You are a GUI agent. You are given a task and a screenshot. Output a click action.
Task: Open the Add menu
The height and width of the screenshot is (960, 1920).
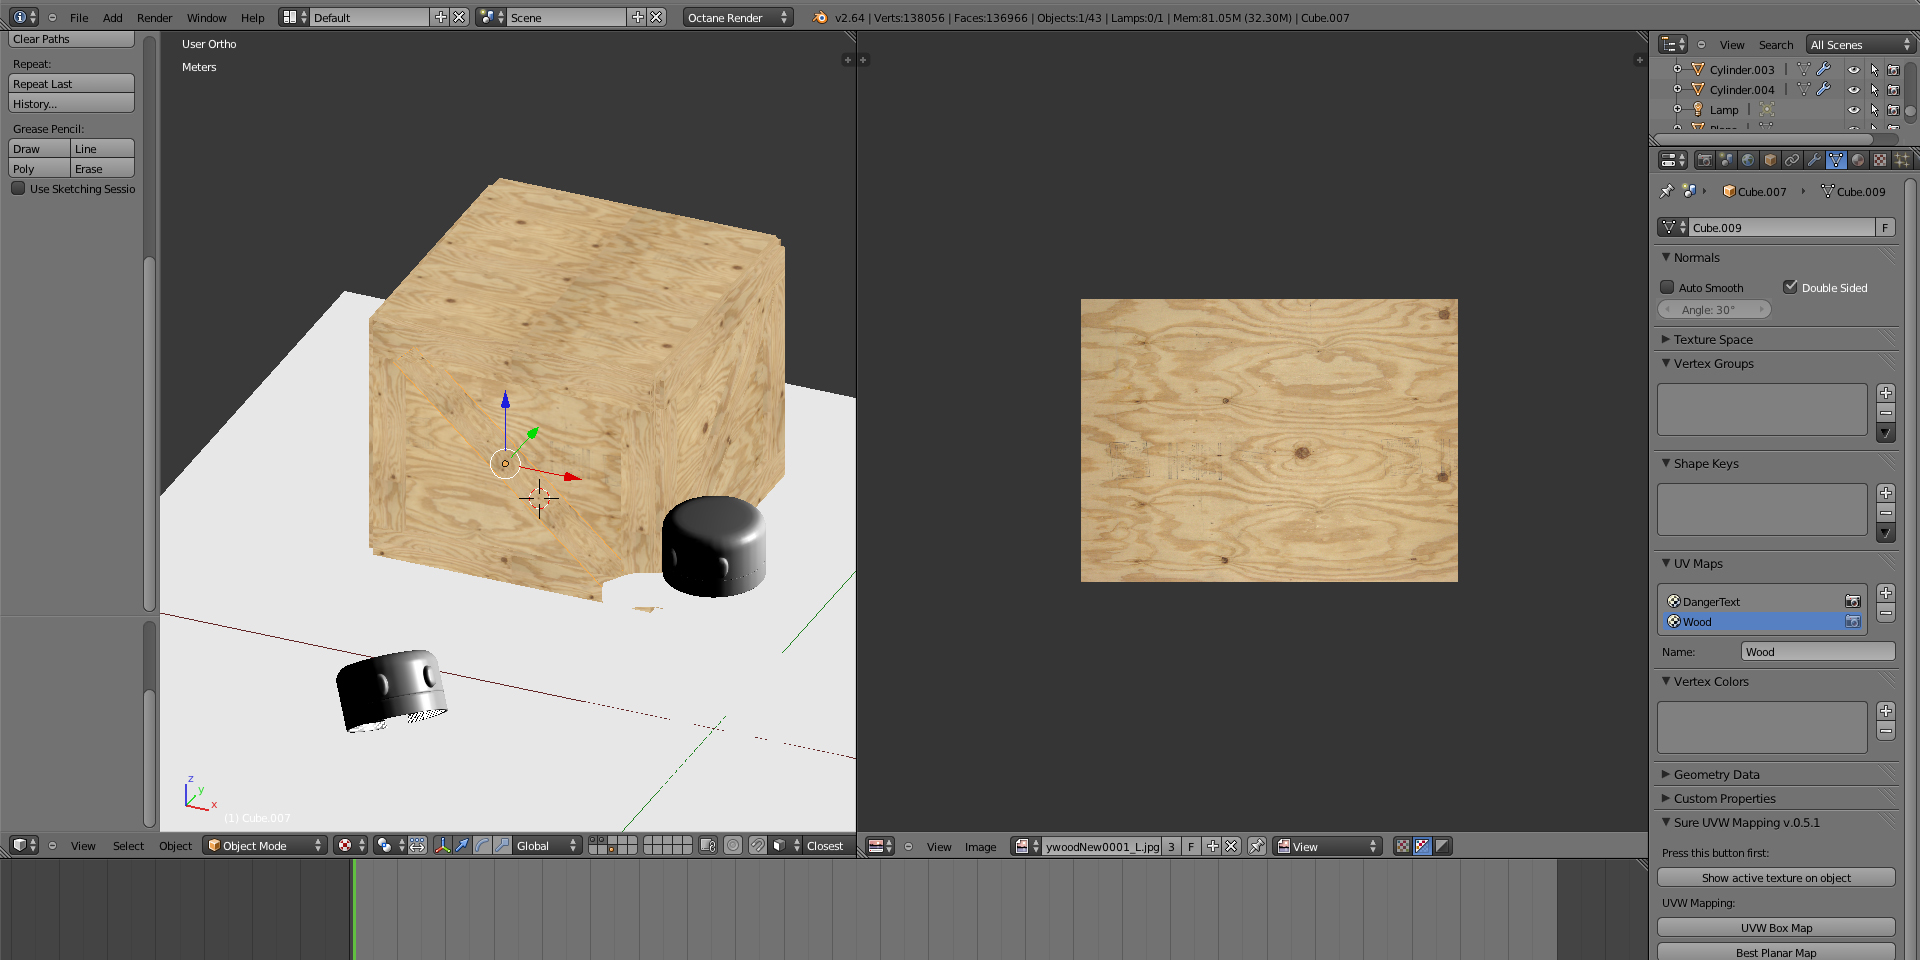point(113,17)
